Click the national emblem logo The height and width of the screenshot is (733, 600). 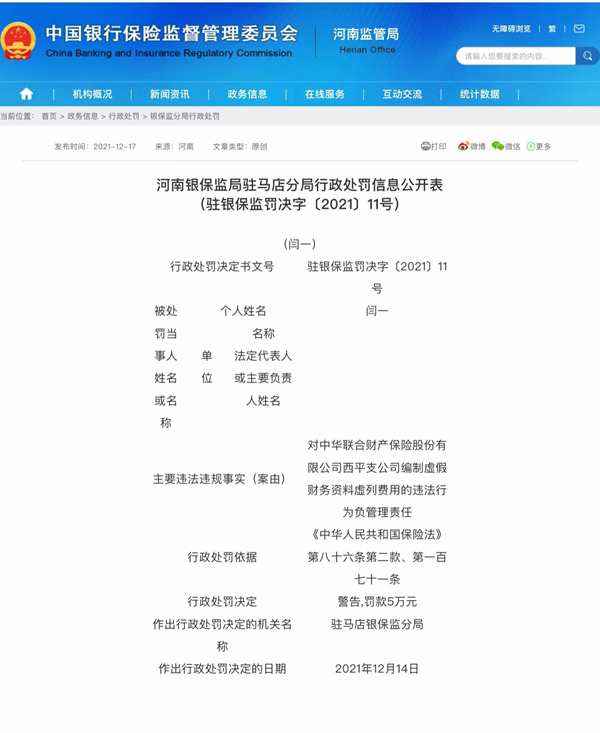[18, 40]
